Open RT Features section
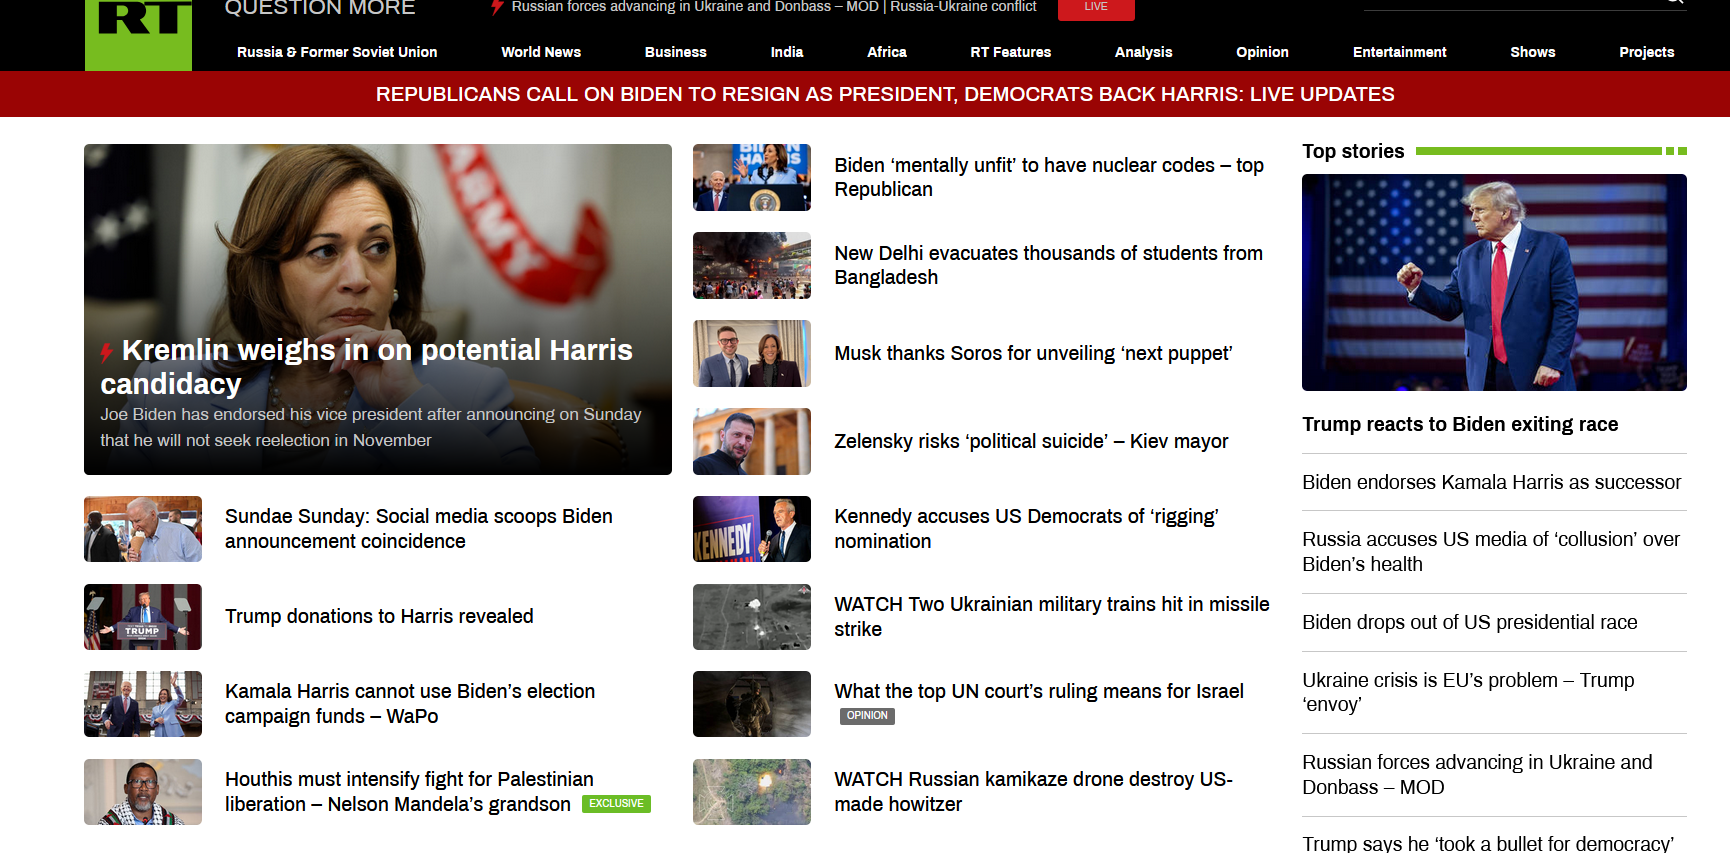 1011,52
